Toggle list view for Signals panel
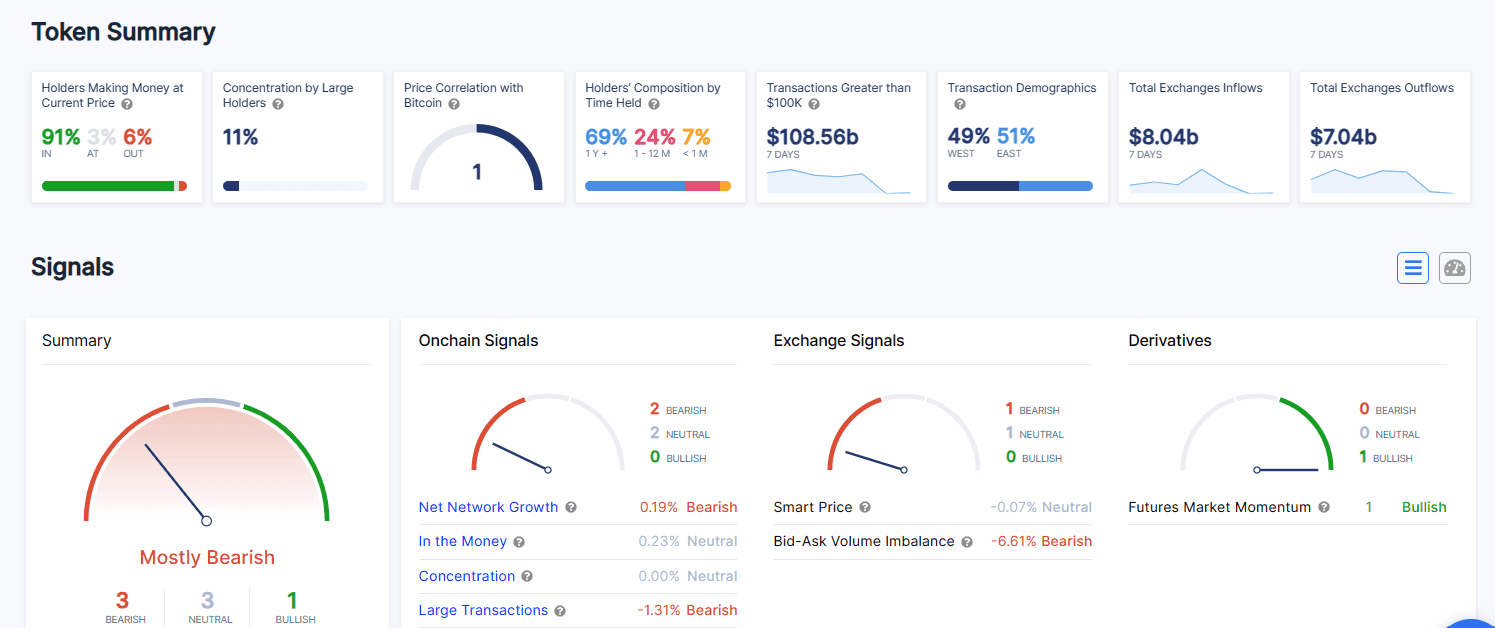Image resolution: width=1495 pixels, height=628 pixels. coord(1412,267)
